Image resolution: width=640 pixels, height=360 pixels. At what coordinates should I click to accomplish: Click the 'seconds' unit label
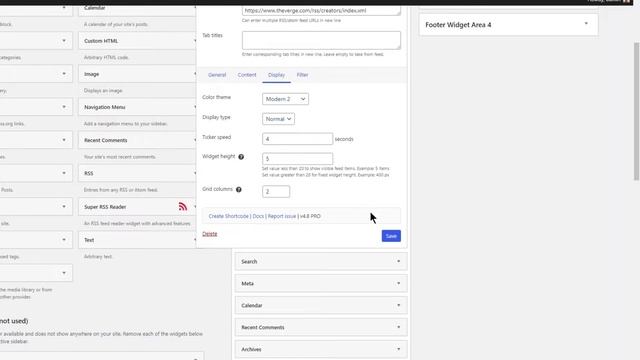pyautogui.click(x=344, y=139)
